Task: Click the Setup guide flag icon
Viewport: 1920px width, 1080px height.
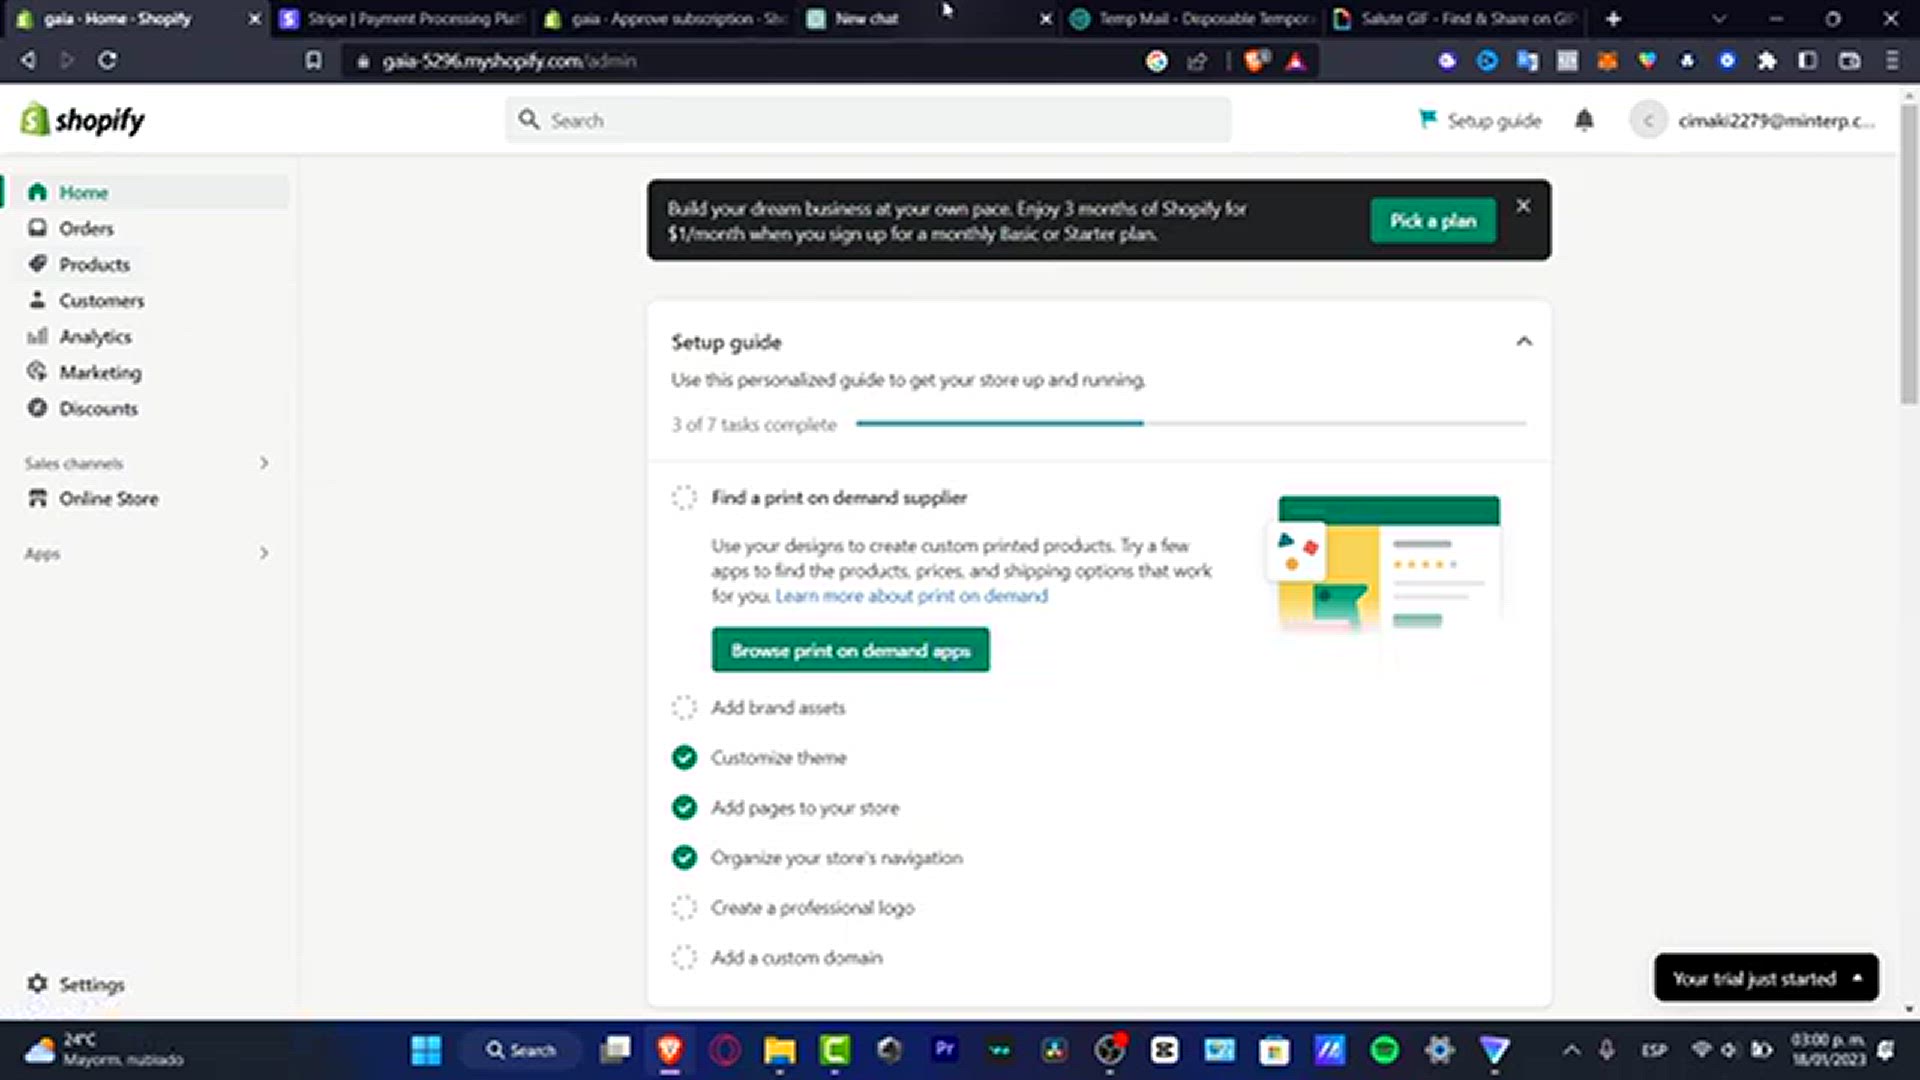Action: [x=1427, y=119]
